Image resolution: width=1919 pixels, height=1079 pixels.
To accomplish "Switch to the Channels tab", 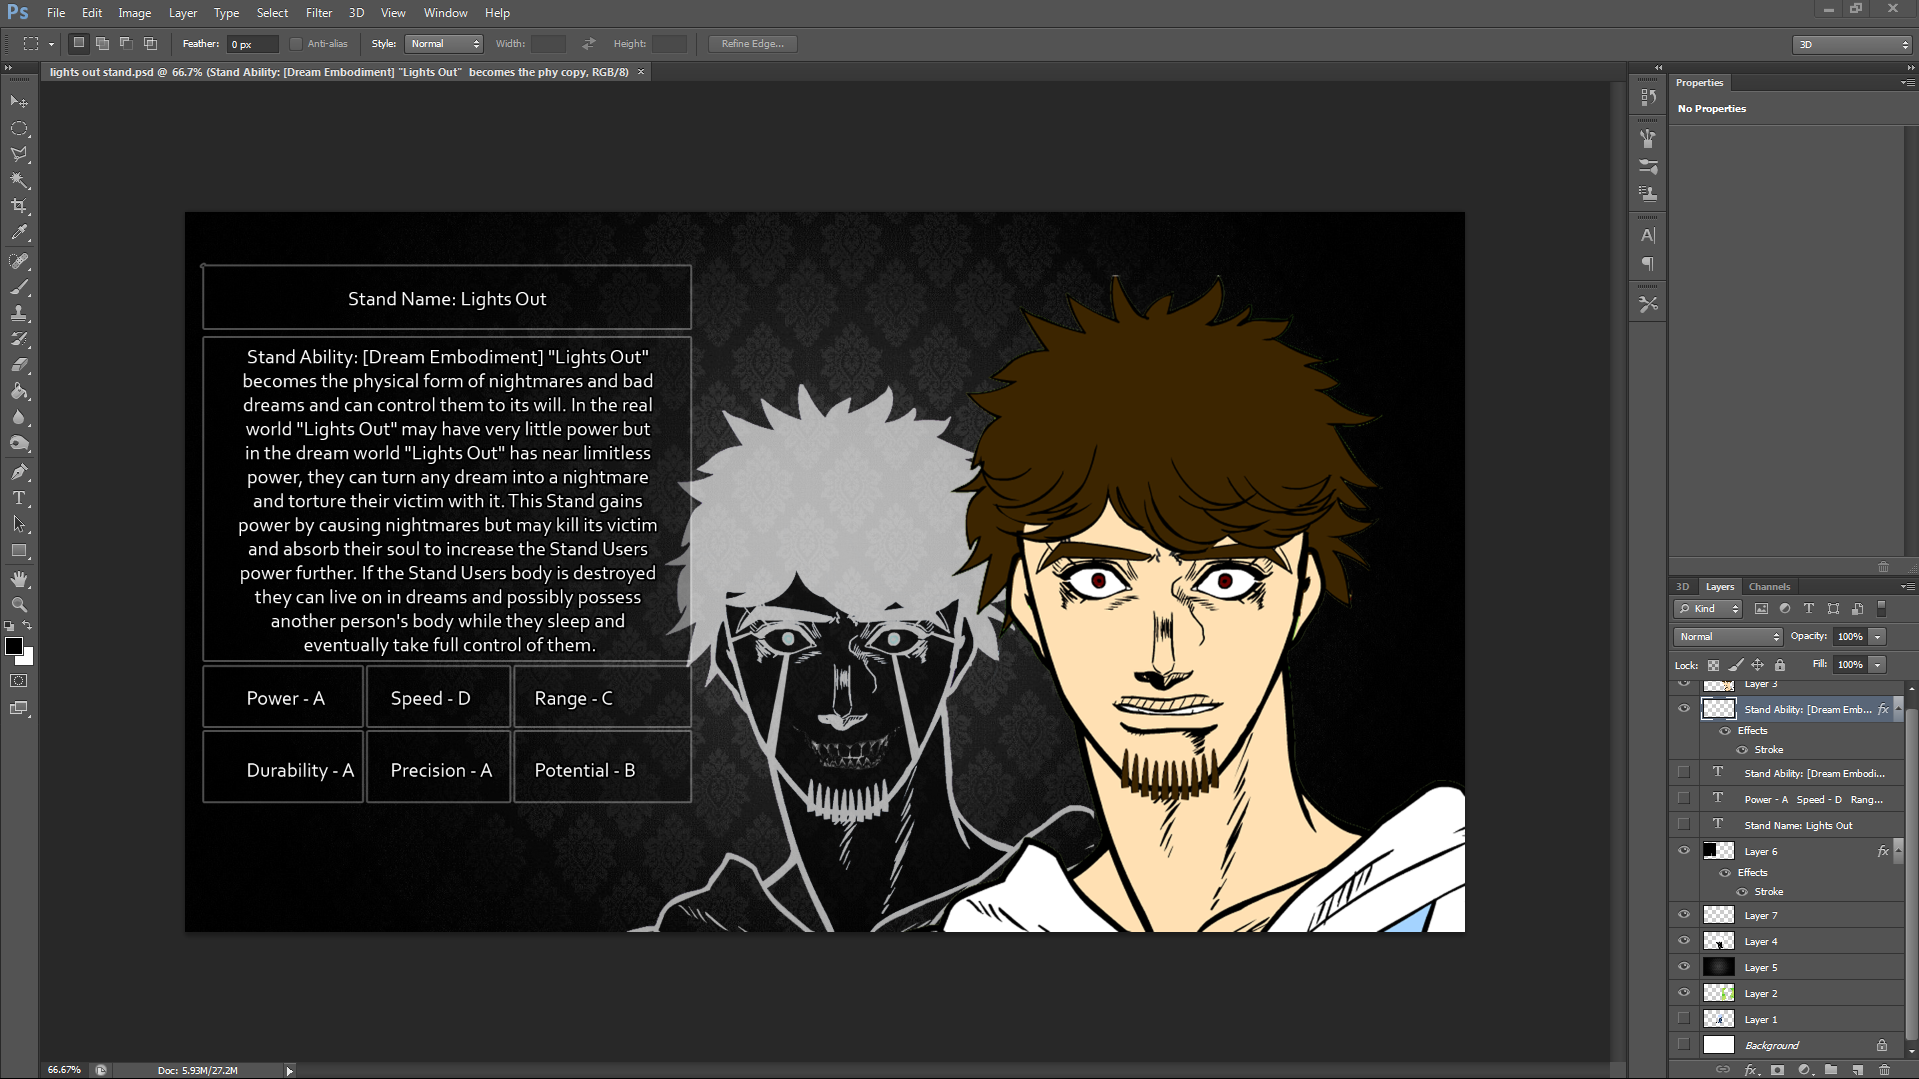I will pos(1769,587).
